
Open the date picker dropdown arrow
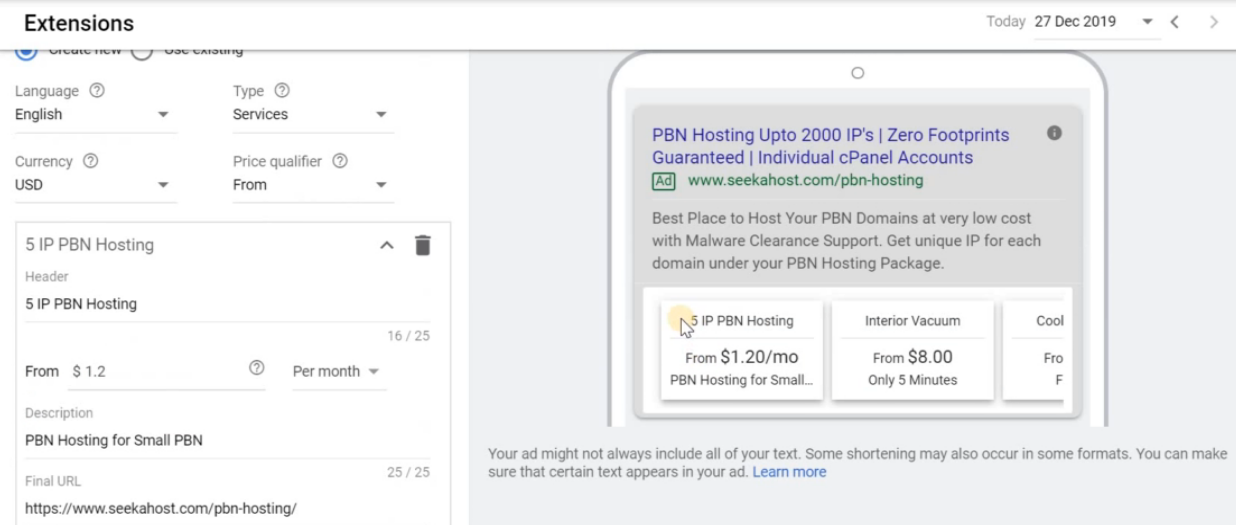[1147, 22]
